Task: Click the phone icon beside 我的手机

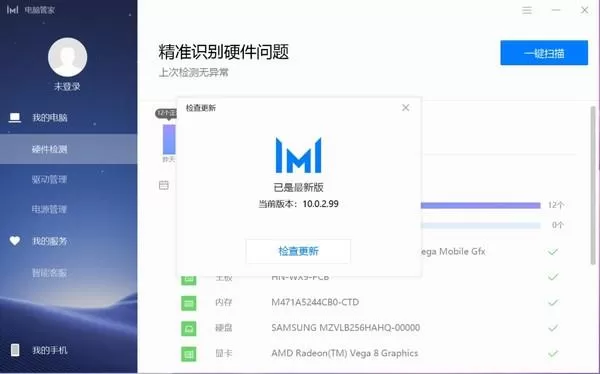Action: tap(15, 350)
